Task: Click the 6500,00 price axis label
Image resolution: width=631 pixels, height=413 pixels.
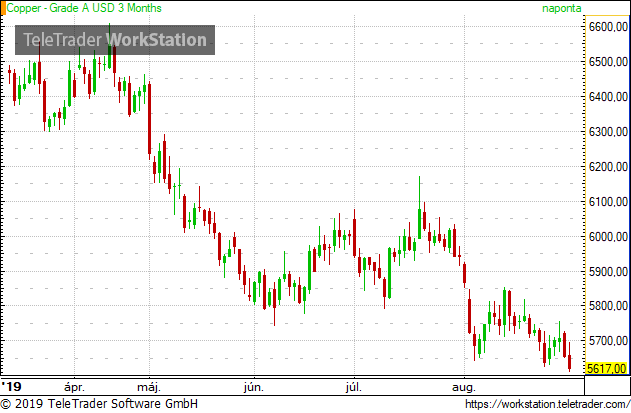Action: point(608,62)
